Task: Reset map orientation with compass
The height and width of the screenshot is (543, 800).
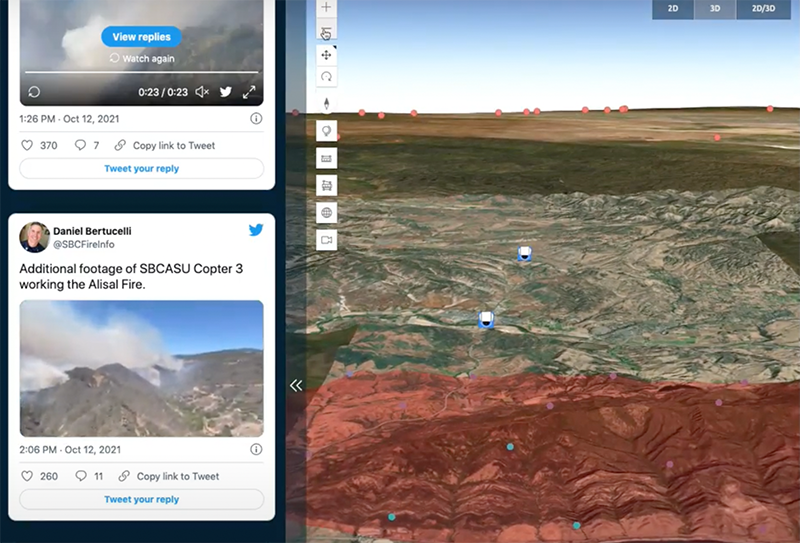Action: point(327,104)
